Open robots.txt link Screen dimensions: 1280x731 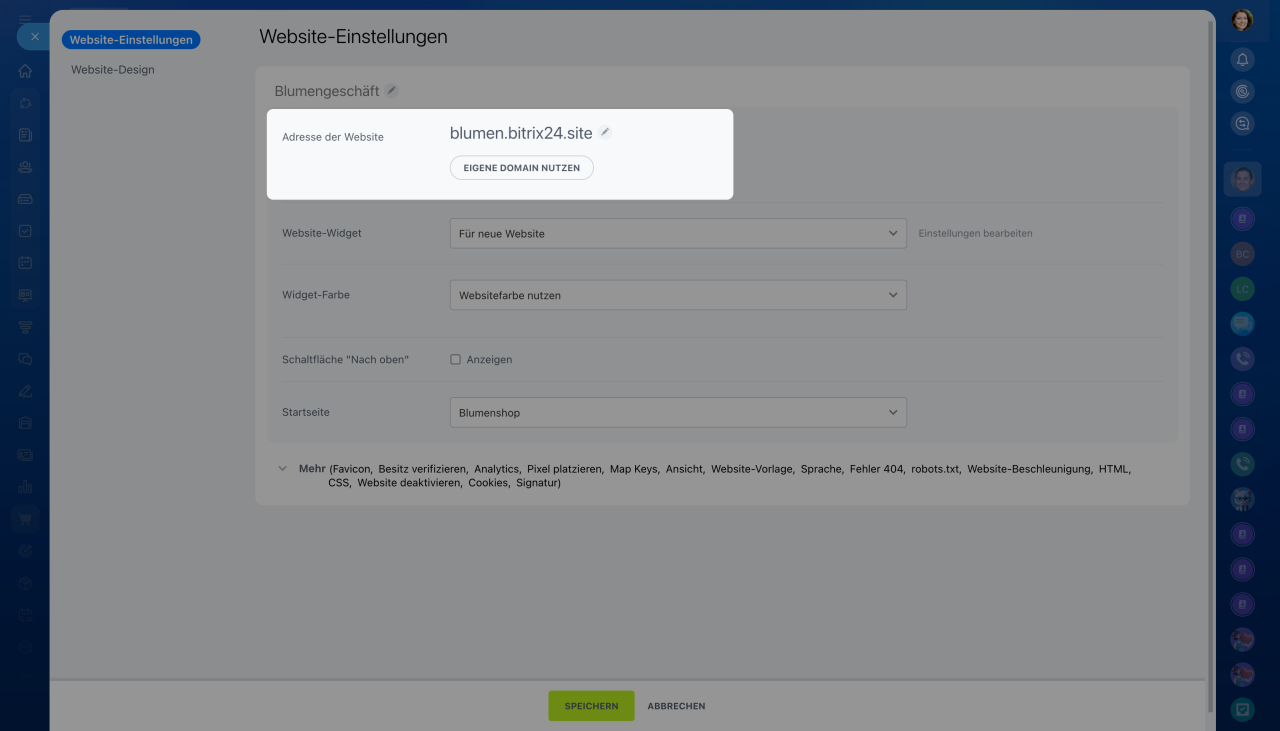tap(935, 468)
